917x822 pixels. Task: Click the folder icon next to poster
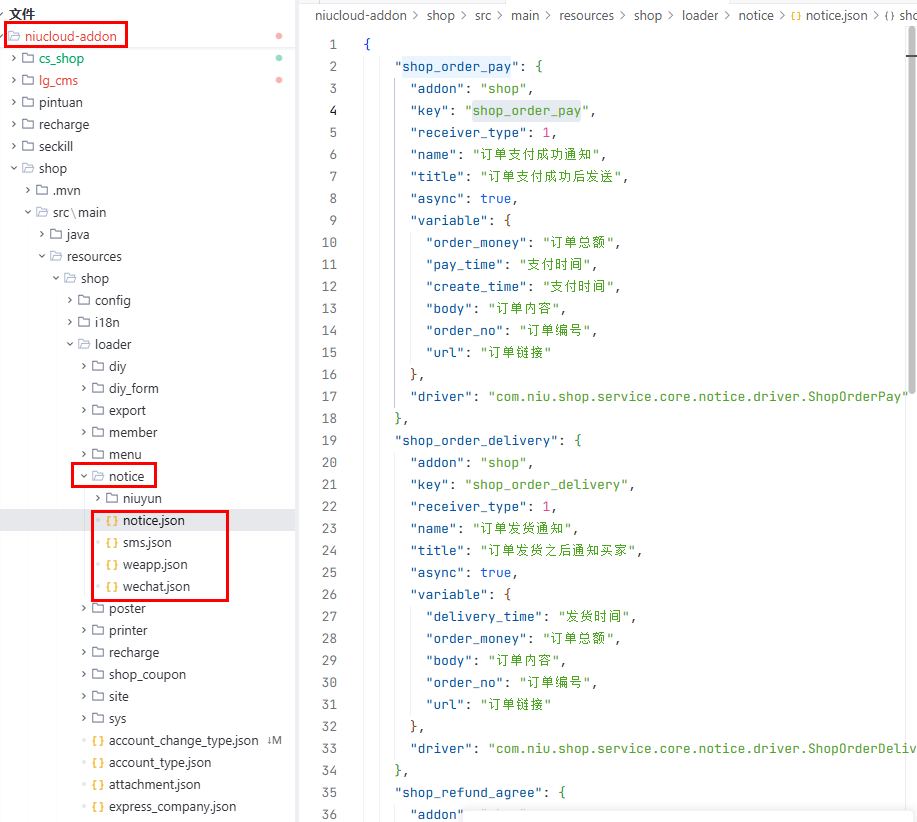[98, 609]
